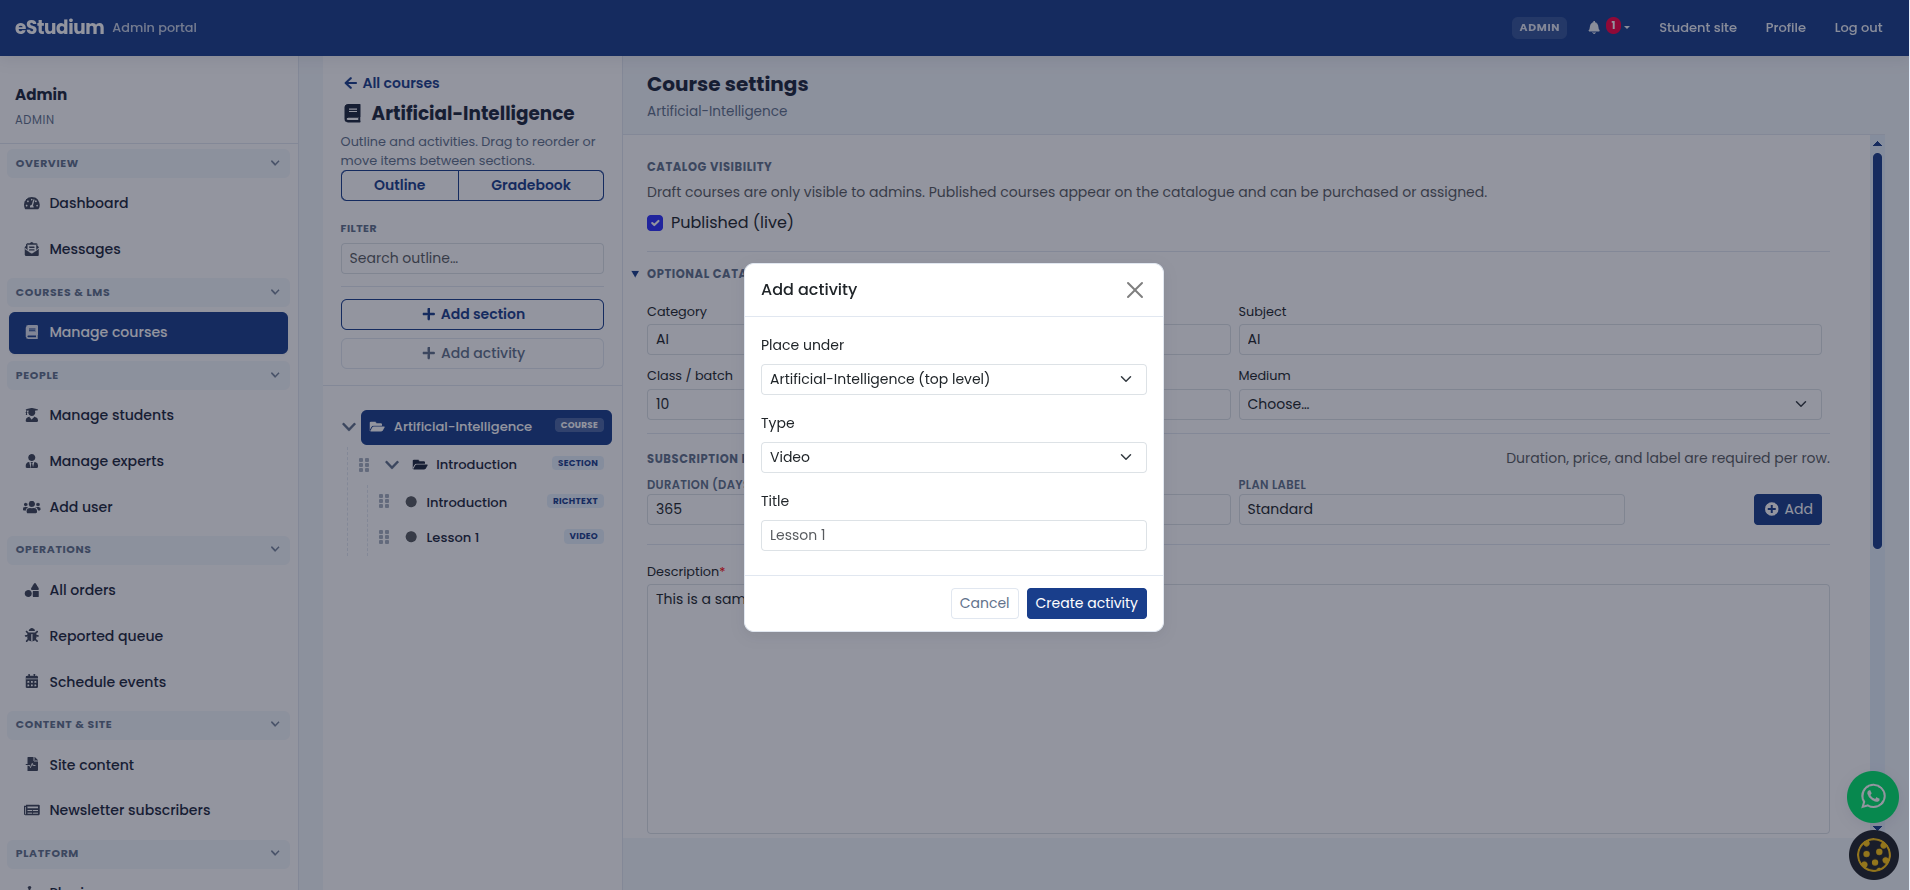Add a subscription plan row
Screen dimensions: 1910x890
[x=1787, y=509]
